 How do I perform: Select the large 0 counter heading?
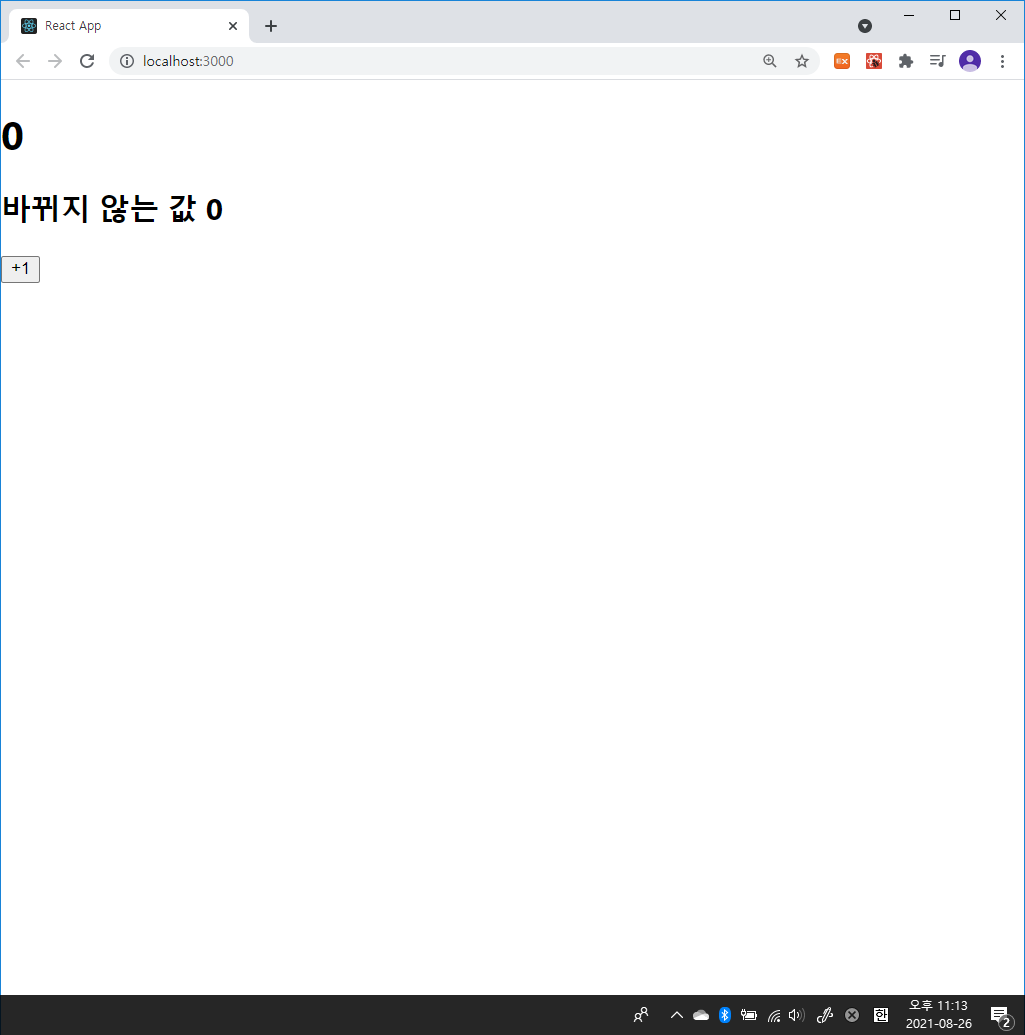coord(13,137)
